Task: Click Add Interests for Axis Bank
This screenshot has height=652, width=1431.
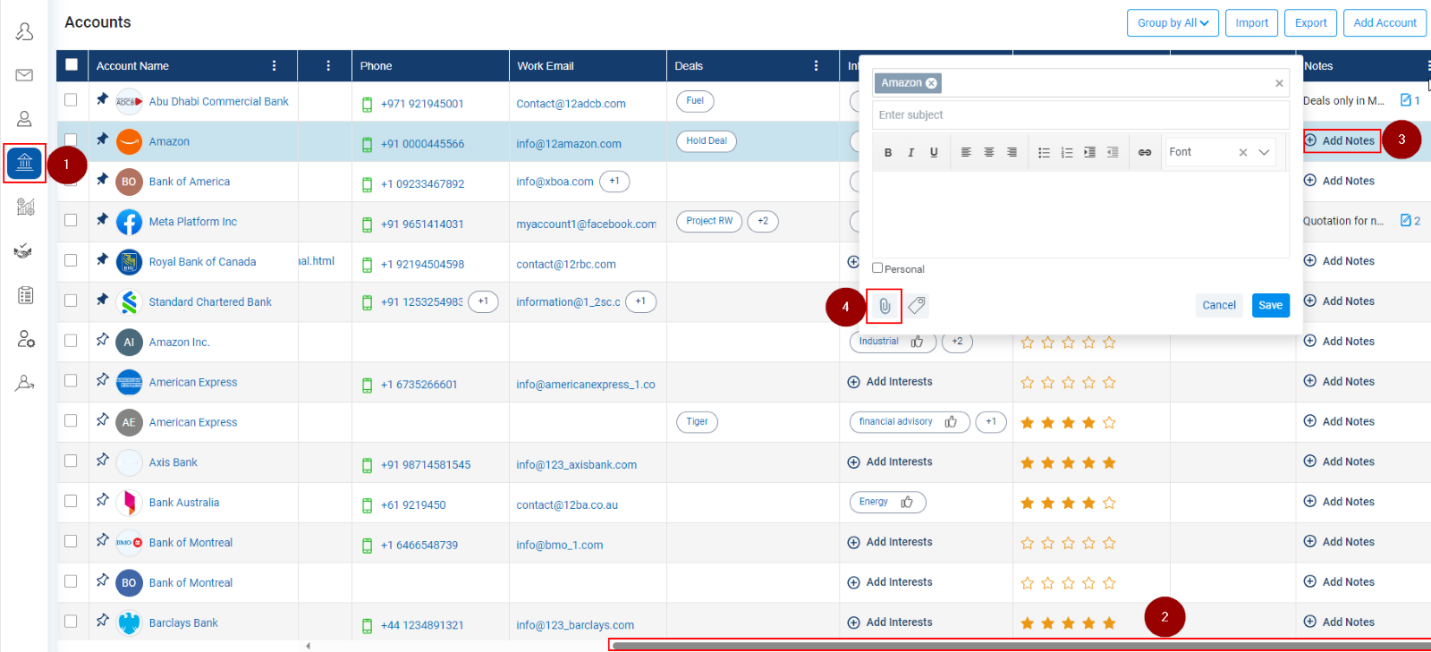Action: point(890,462)
